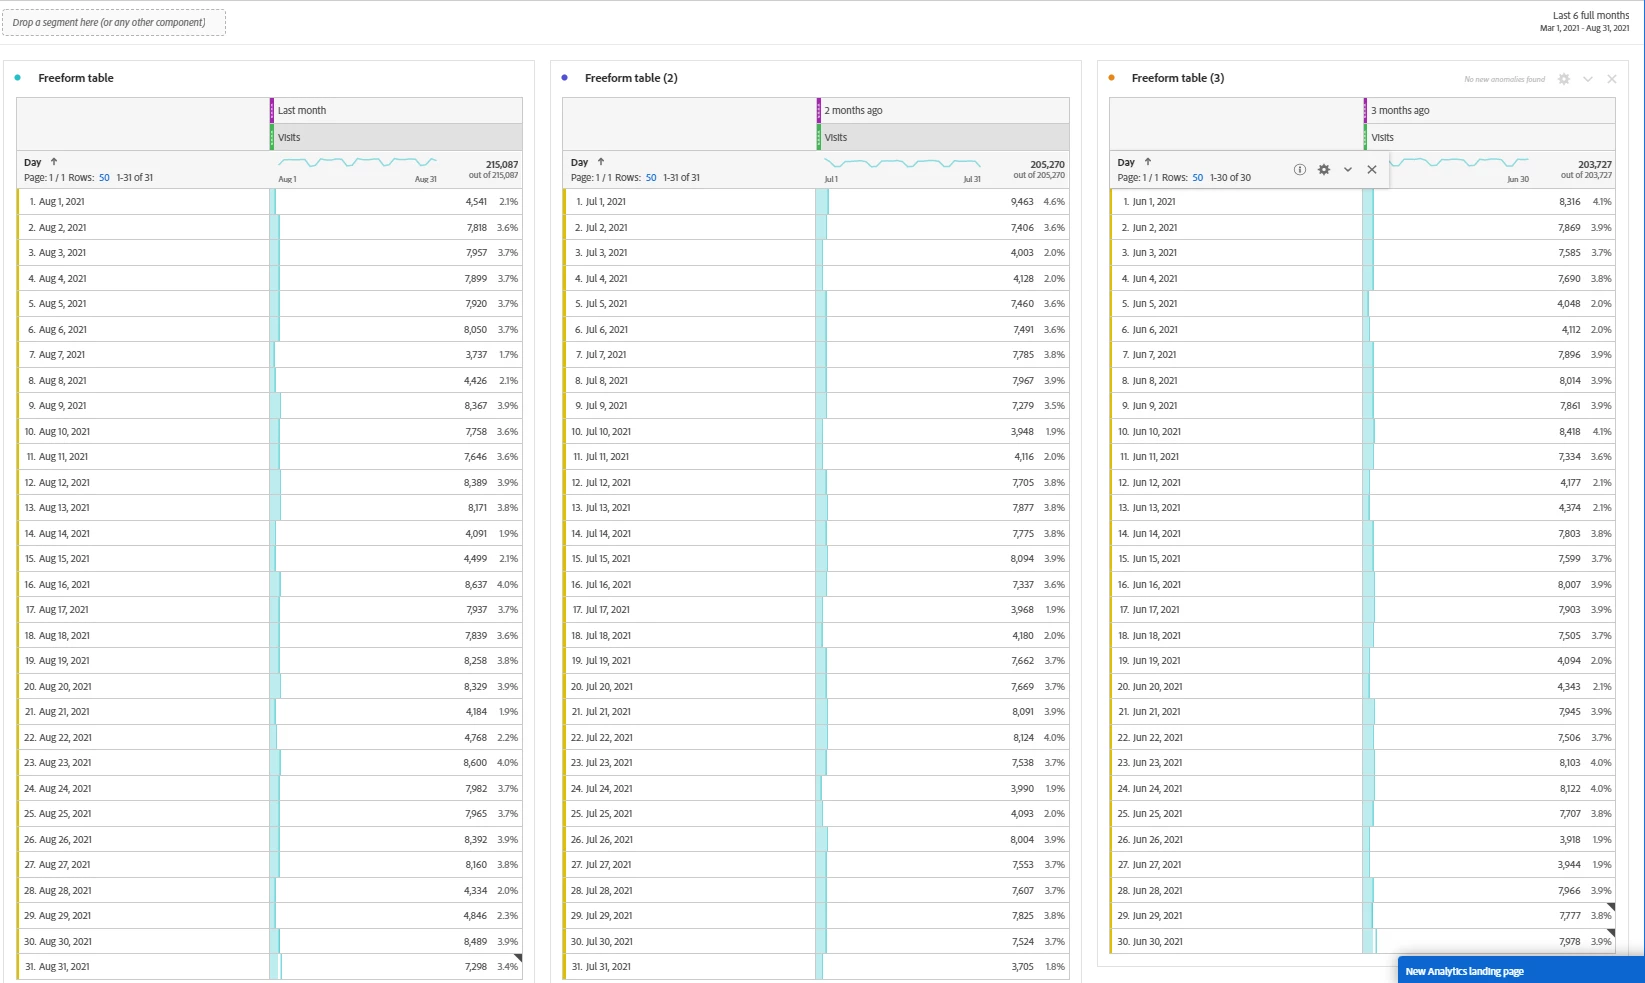Click the Freeform table title
This screenshot has width=1645, height=983.
(76, 78)
